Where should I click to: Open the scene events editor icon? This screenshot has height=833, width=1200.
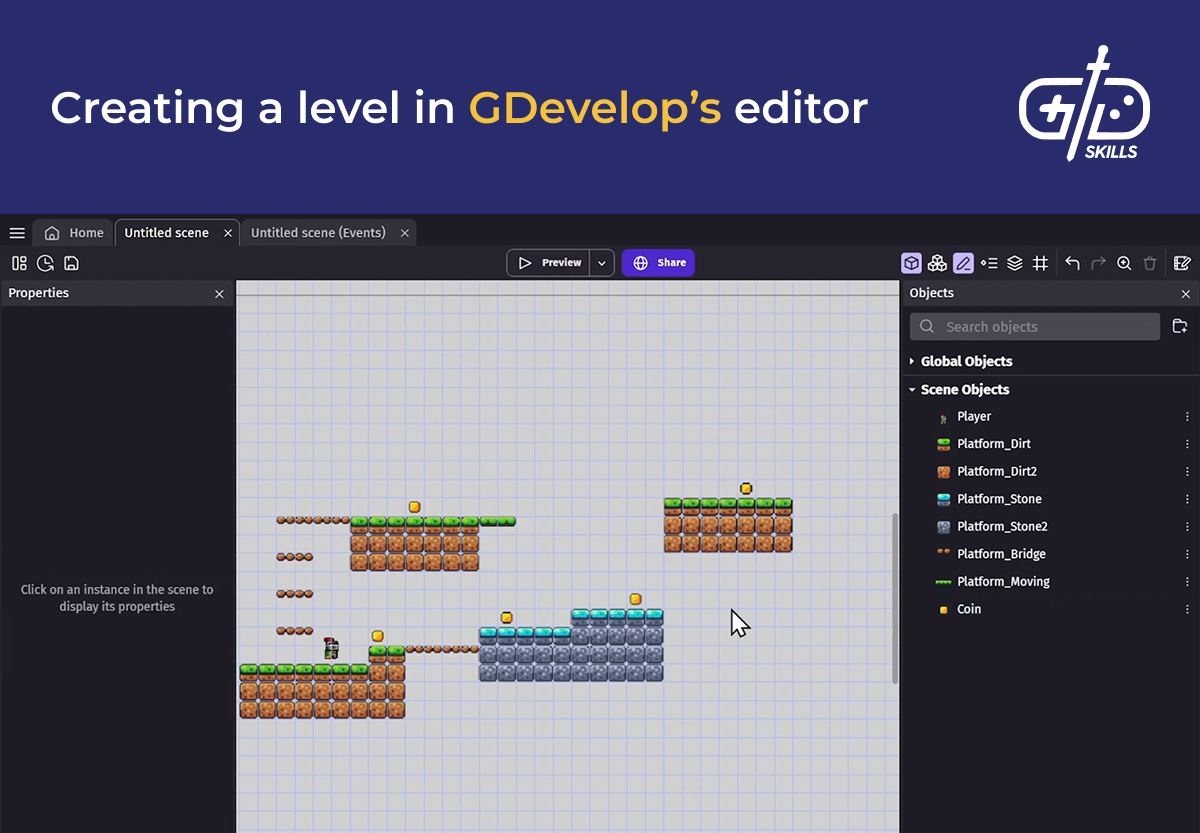(x=1182, y=262)
